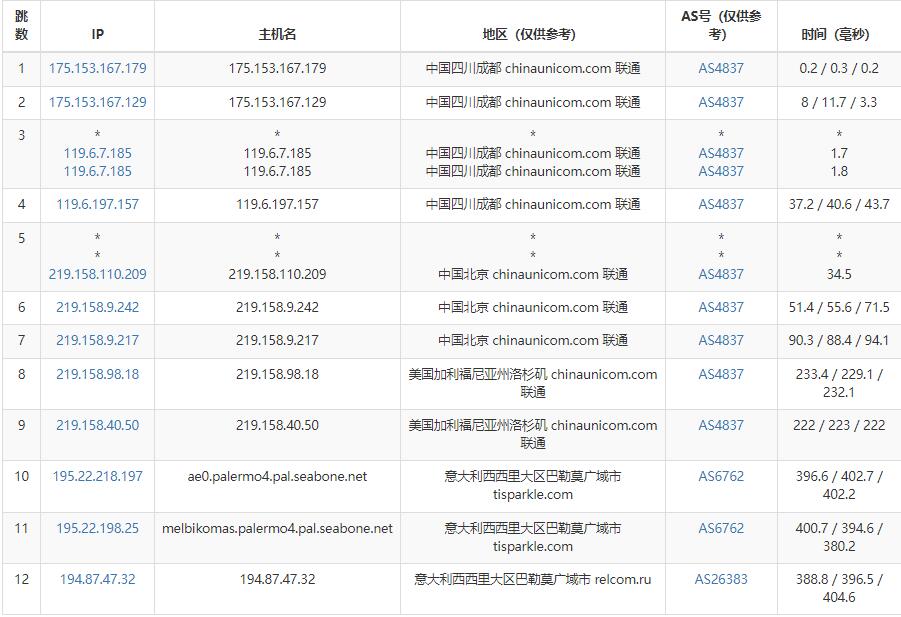Image resolution: width=901 pixels, height=617 pixels.
Task: Click the time value 90.3 / 88.4 / 94.1
Action: 839,340
